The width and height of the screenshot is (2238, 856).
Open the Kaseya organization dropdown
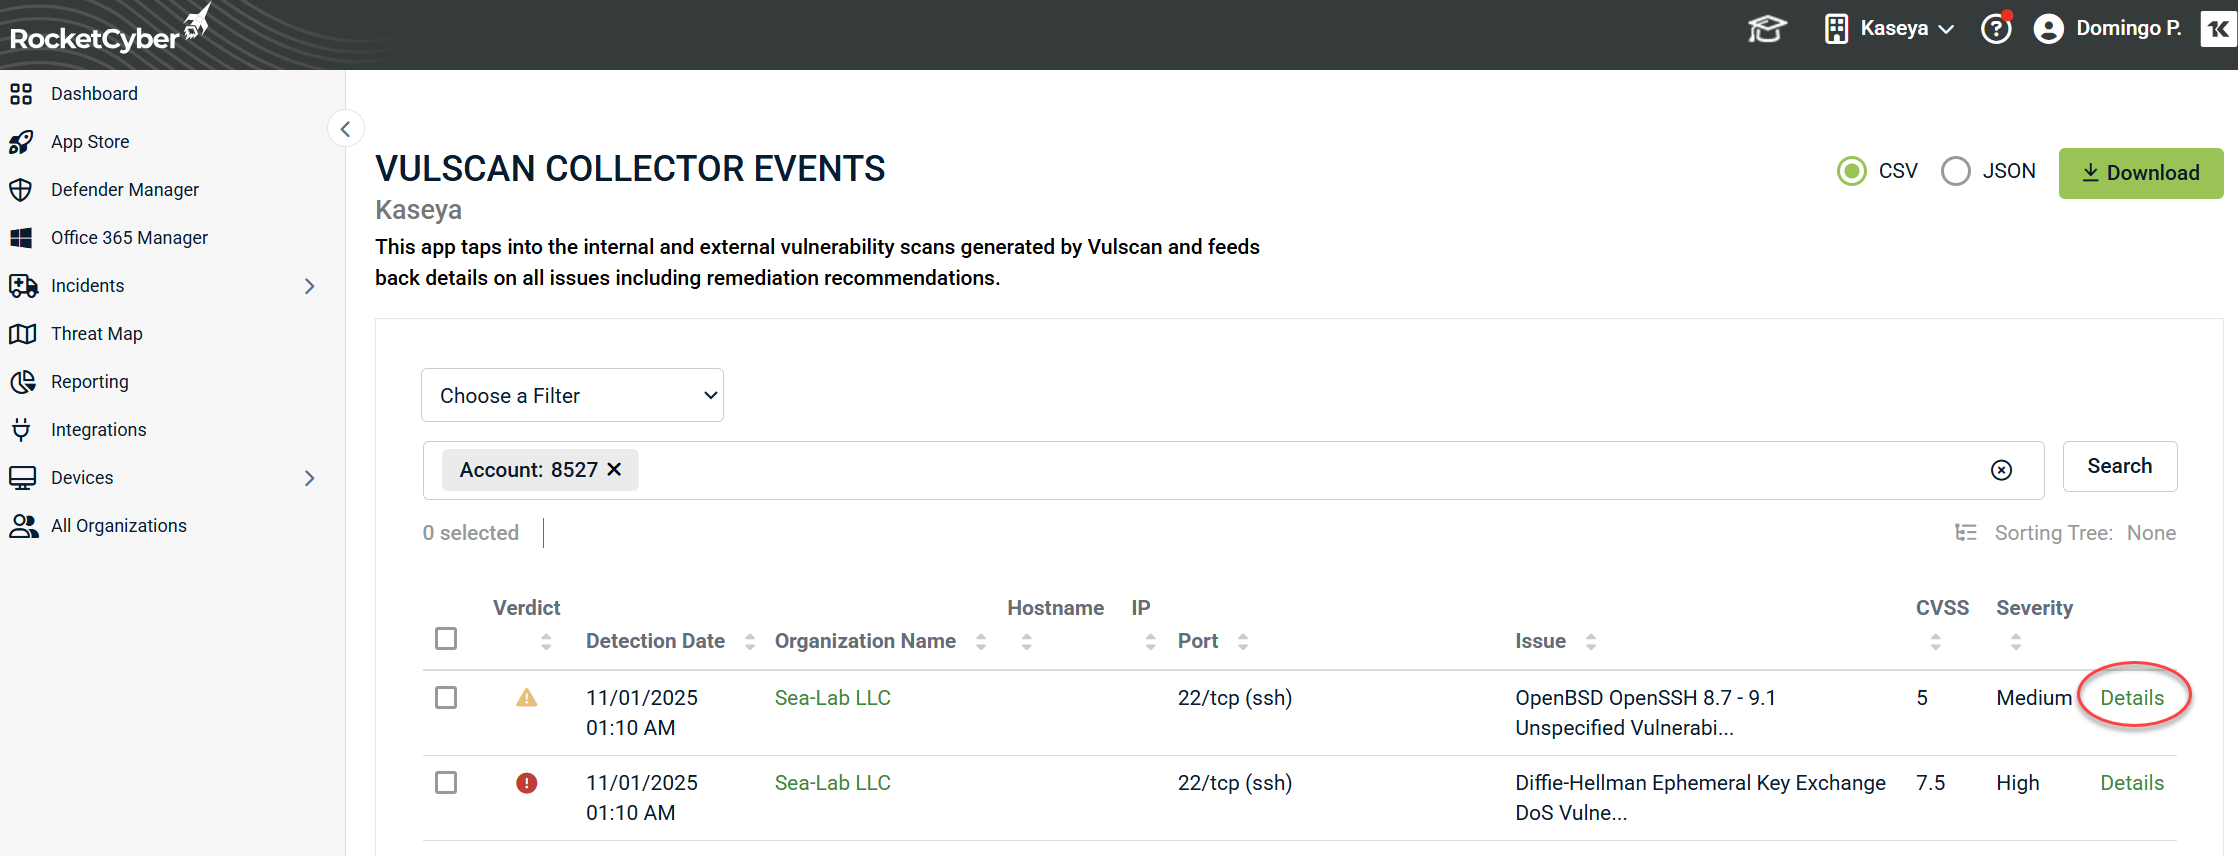coord(1890,29)
